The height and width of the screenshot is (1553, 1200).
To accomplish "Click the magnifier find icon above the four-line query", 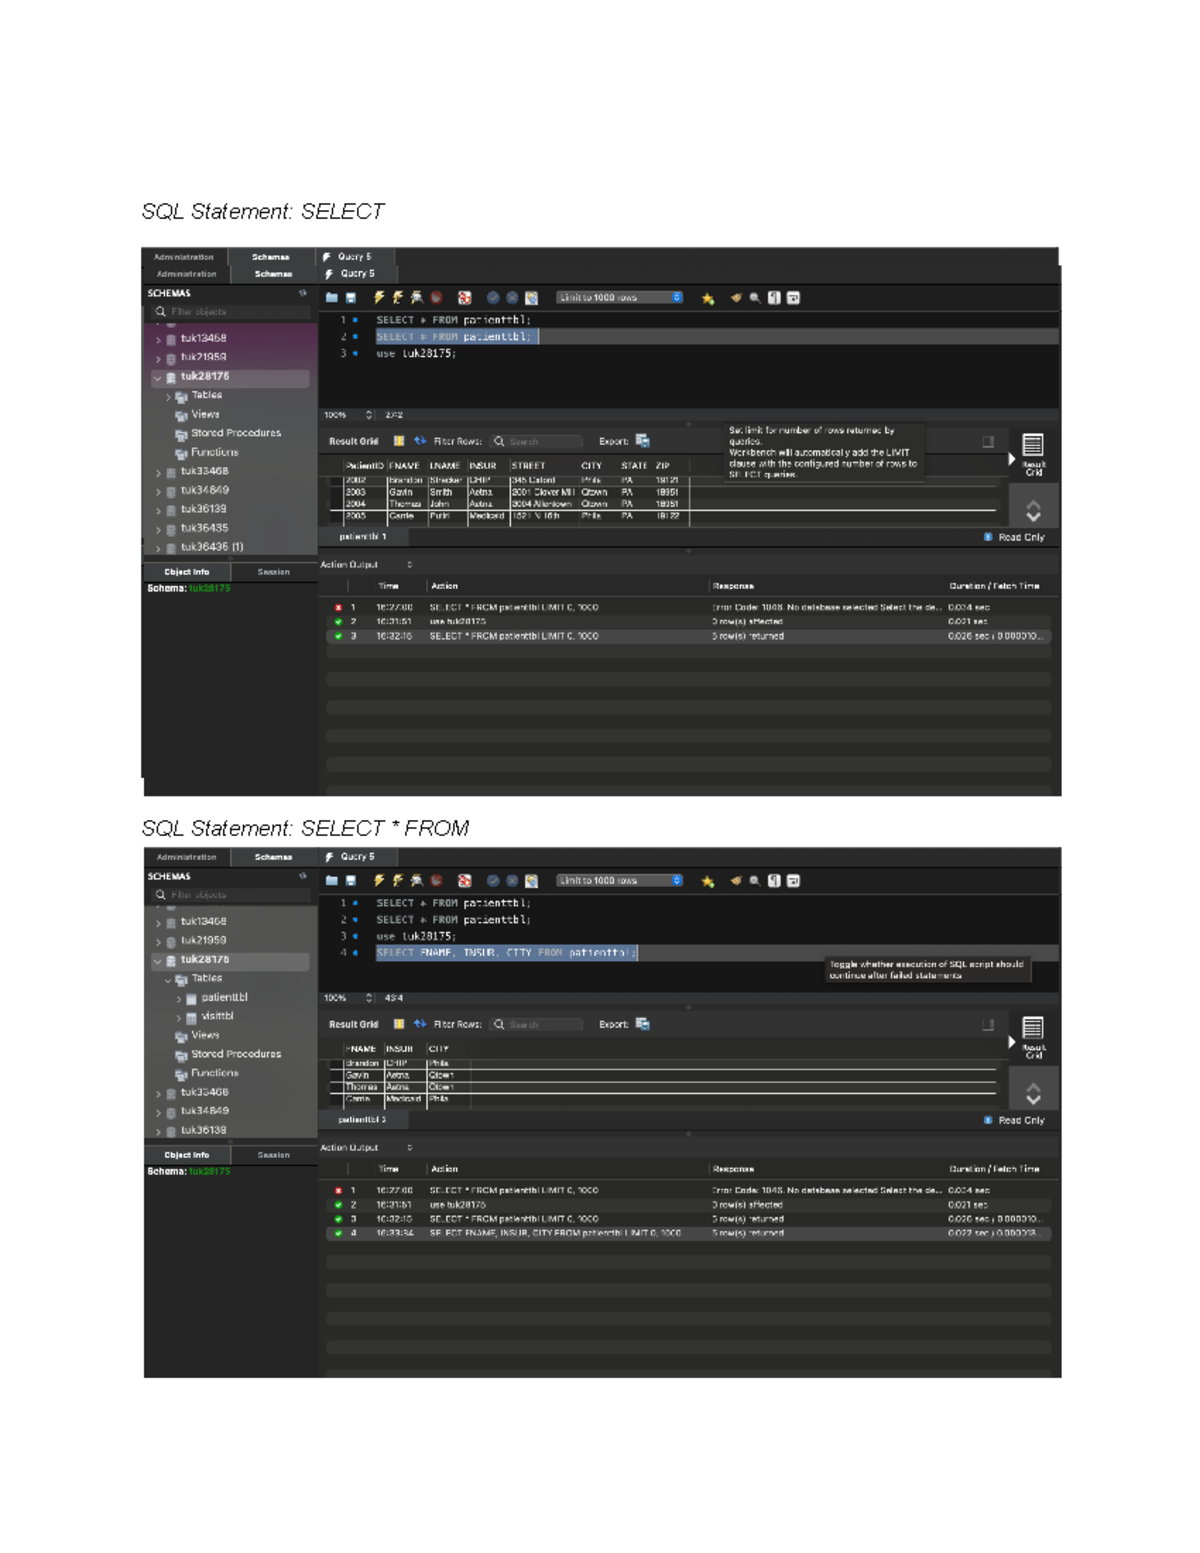I will pyautogui.click(x=755, y=881).
